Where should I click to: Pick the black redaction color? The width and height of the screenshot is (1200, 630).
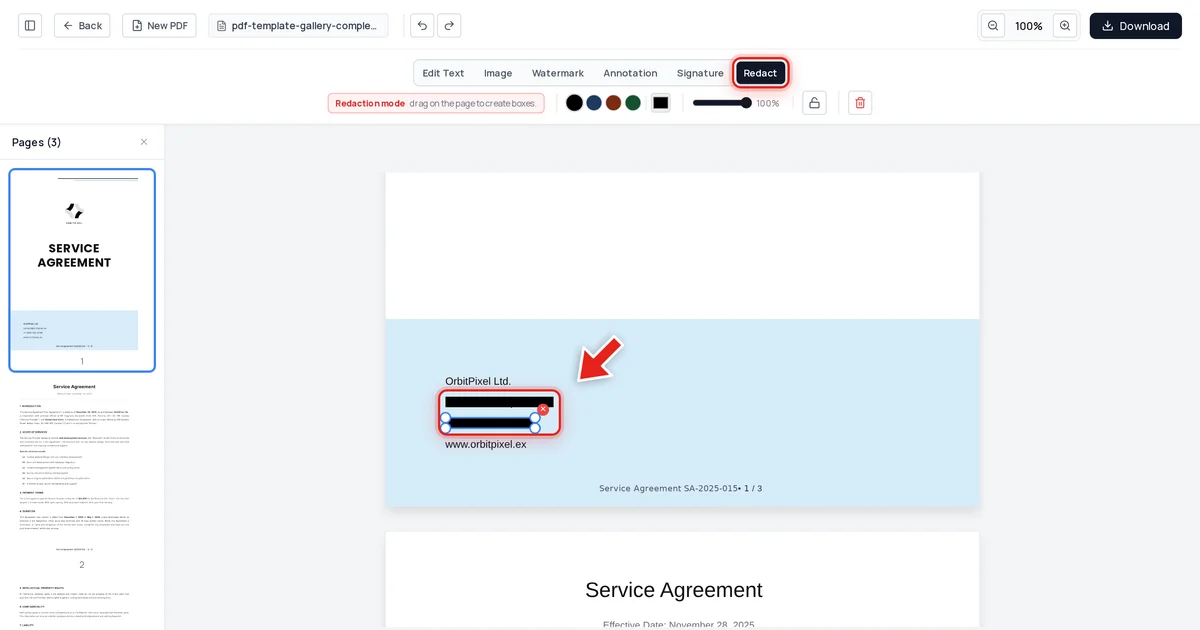tap(574, 103)
